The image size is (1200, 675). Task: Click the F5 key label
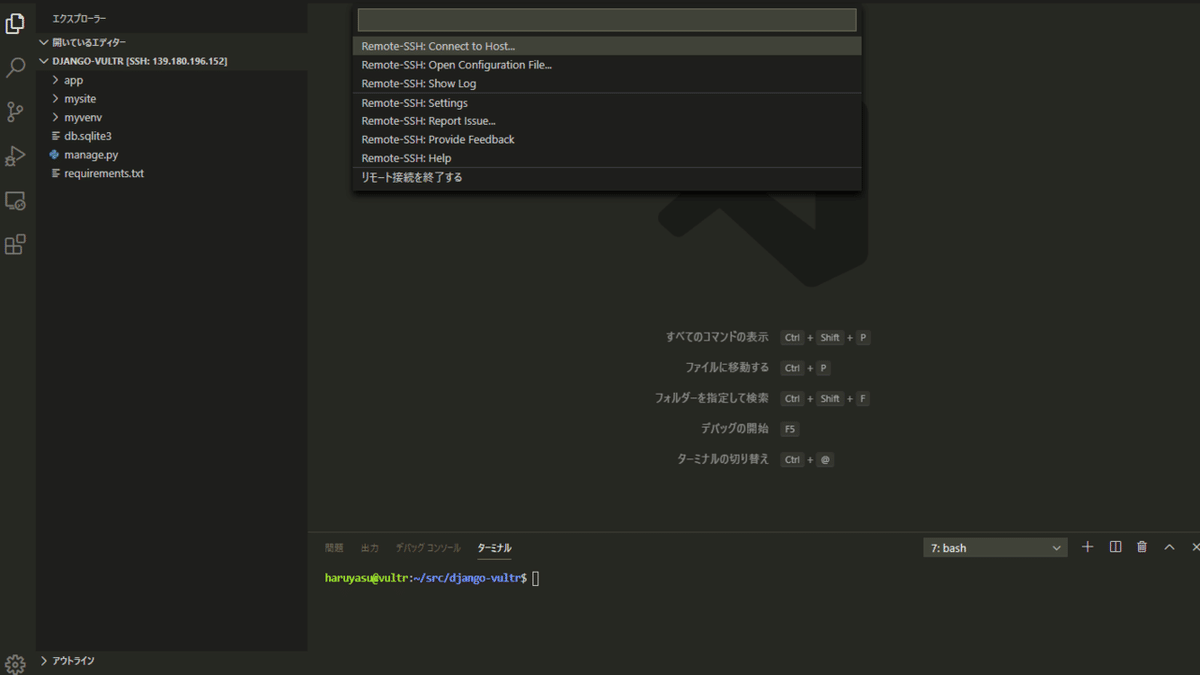tap(790, 429)
